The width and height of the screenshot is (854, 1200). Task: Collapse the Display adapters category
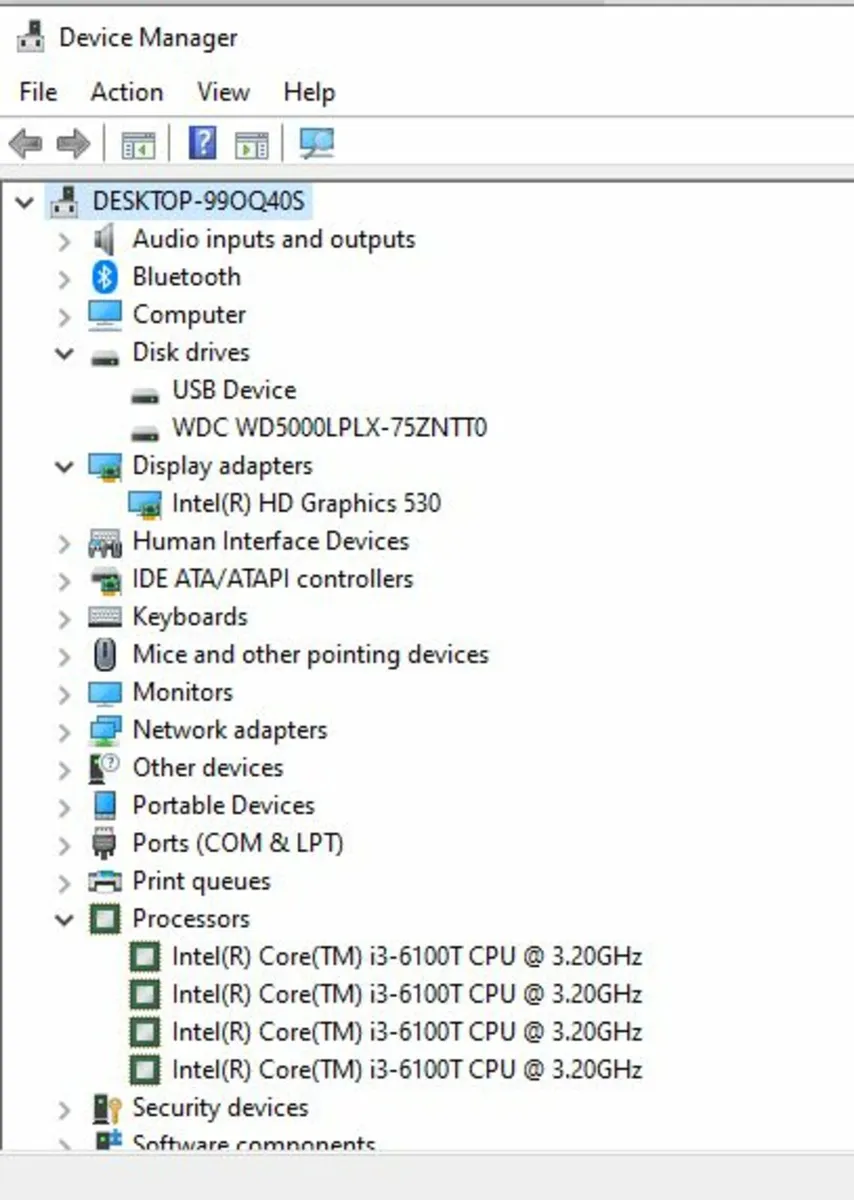tap(65, 466)
